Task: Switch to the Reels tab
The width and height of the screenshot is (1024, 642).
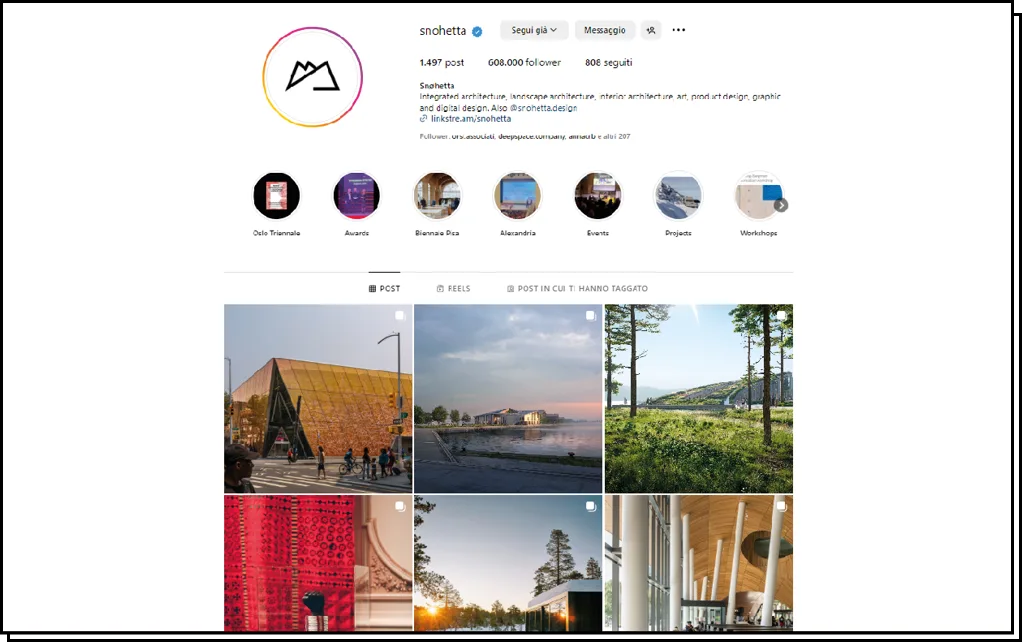Action: coord(453,288)
